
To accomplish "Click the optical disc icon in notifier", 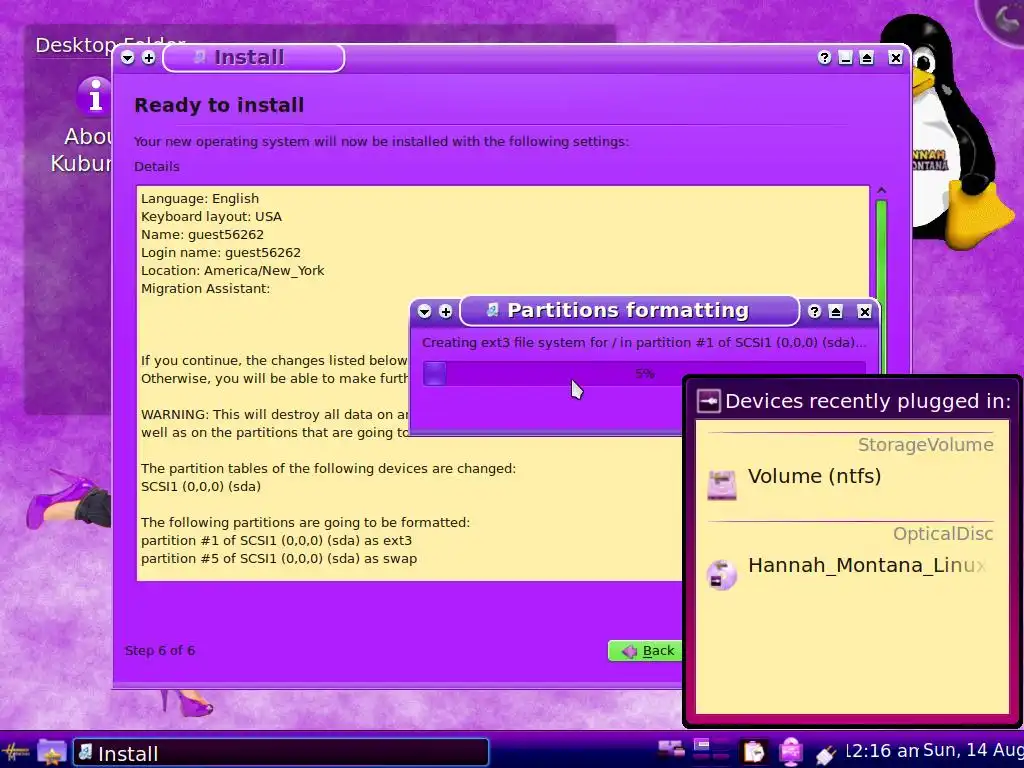I will [722, 574].
